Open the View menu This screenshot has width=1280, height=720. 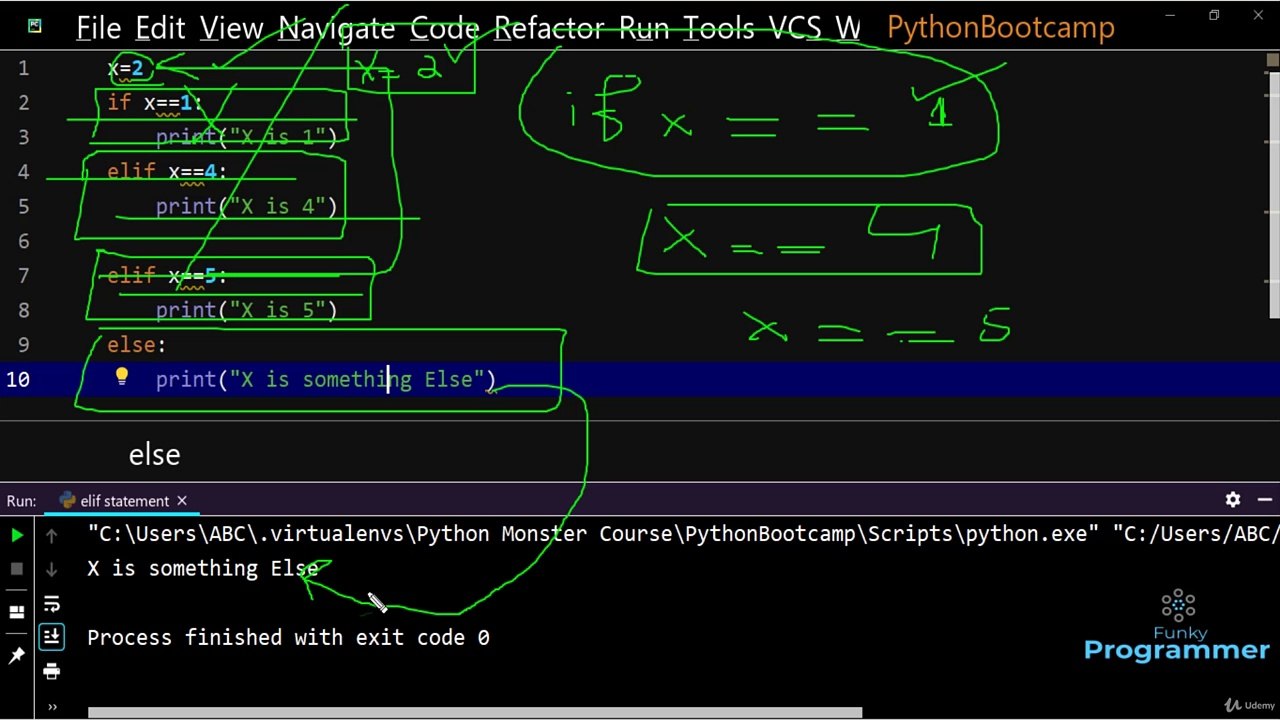(x=232, y=27)
